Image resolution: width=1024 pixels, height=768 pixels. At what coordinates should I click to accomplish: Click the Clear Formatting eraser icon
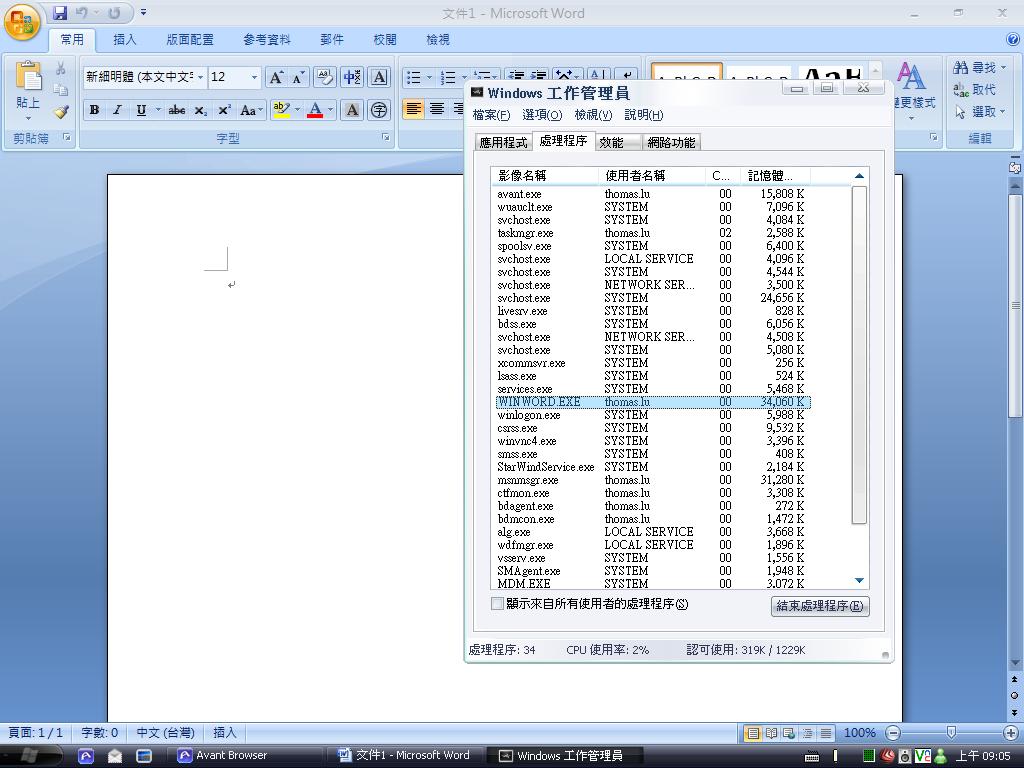click(324, 77)
